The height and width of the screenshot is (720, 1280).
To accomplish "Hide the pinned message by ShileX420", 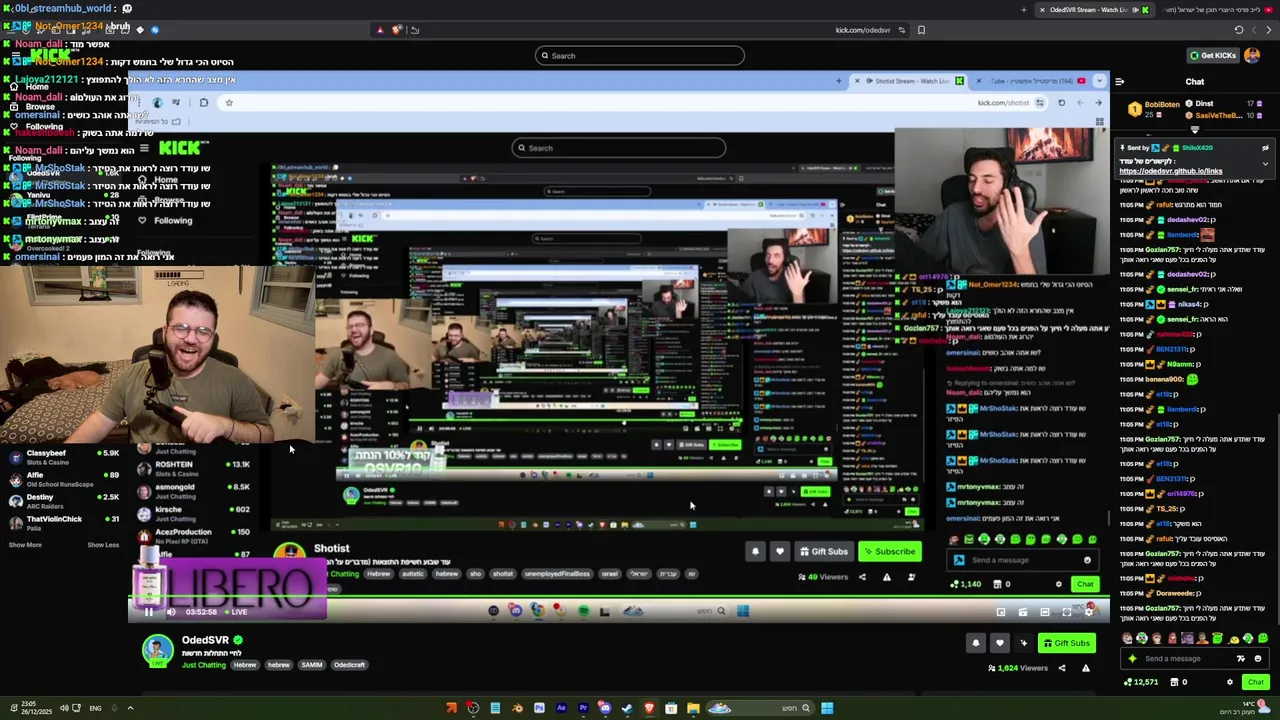I will click(x=1265, y=148).
